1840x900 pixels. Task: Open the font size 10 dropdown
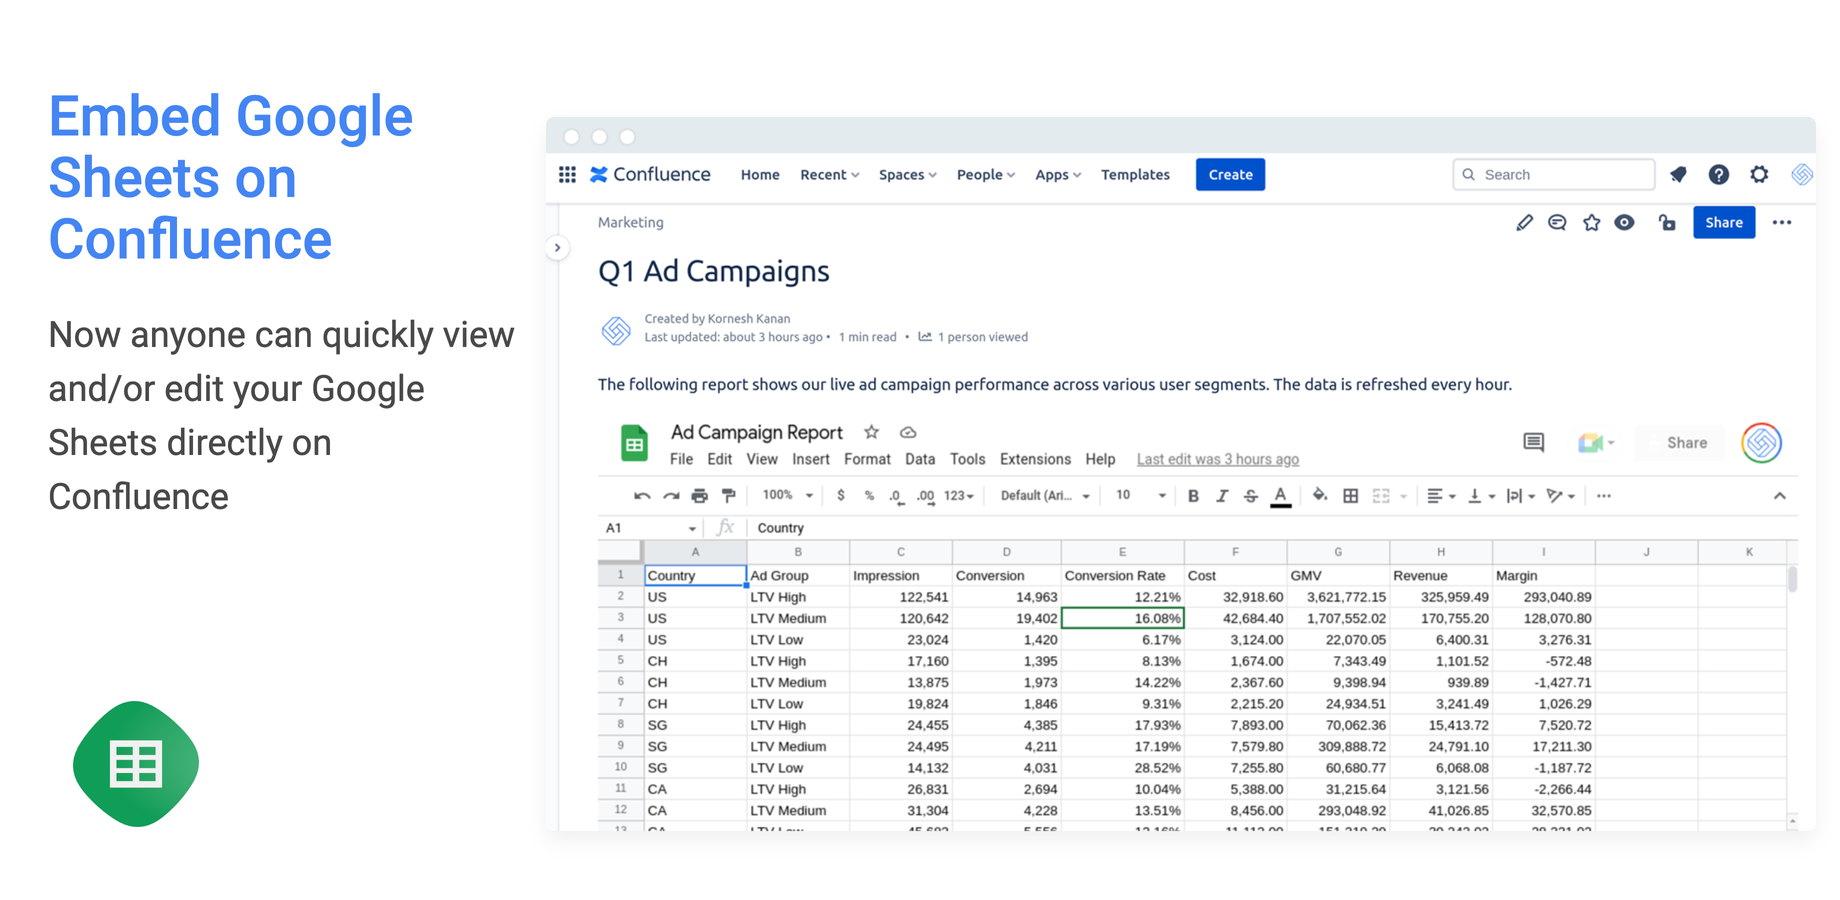click(x=1141, y=495)
